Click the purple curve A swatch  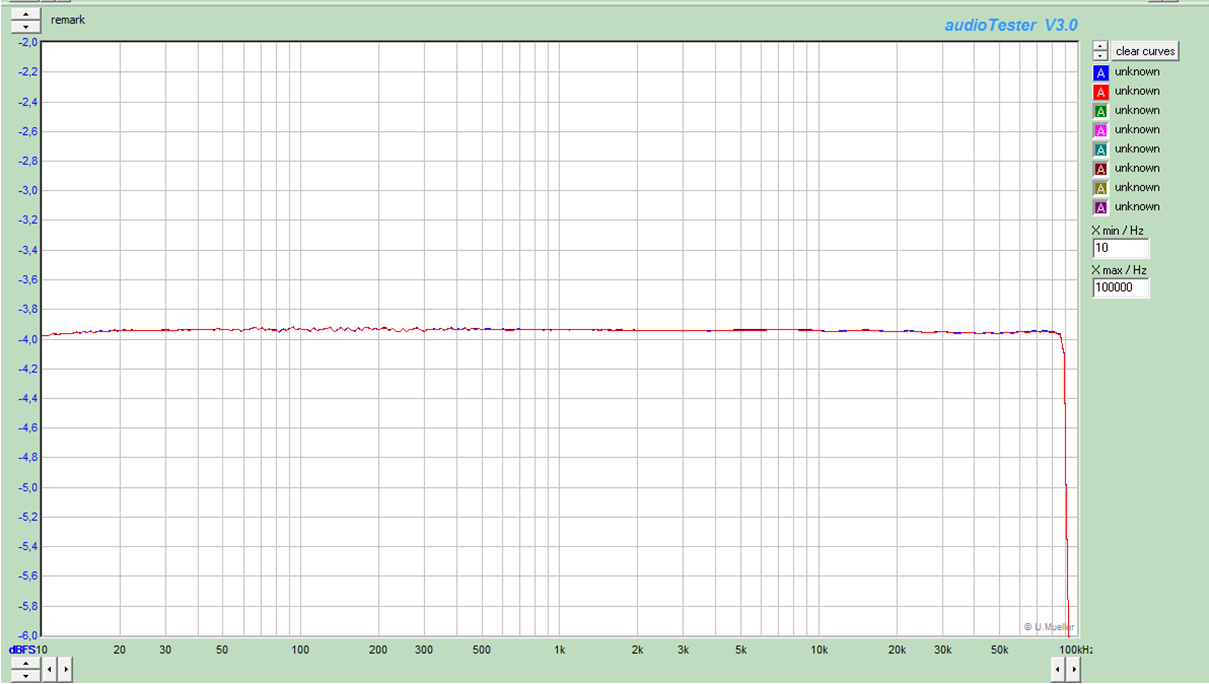click(x=1101, y=207)
